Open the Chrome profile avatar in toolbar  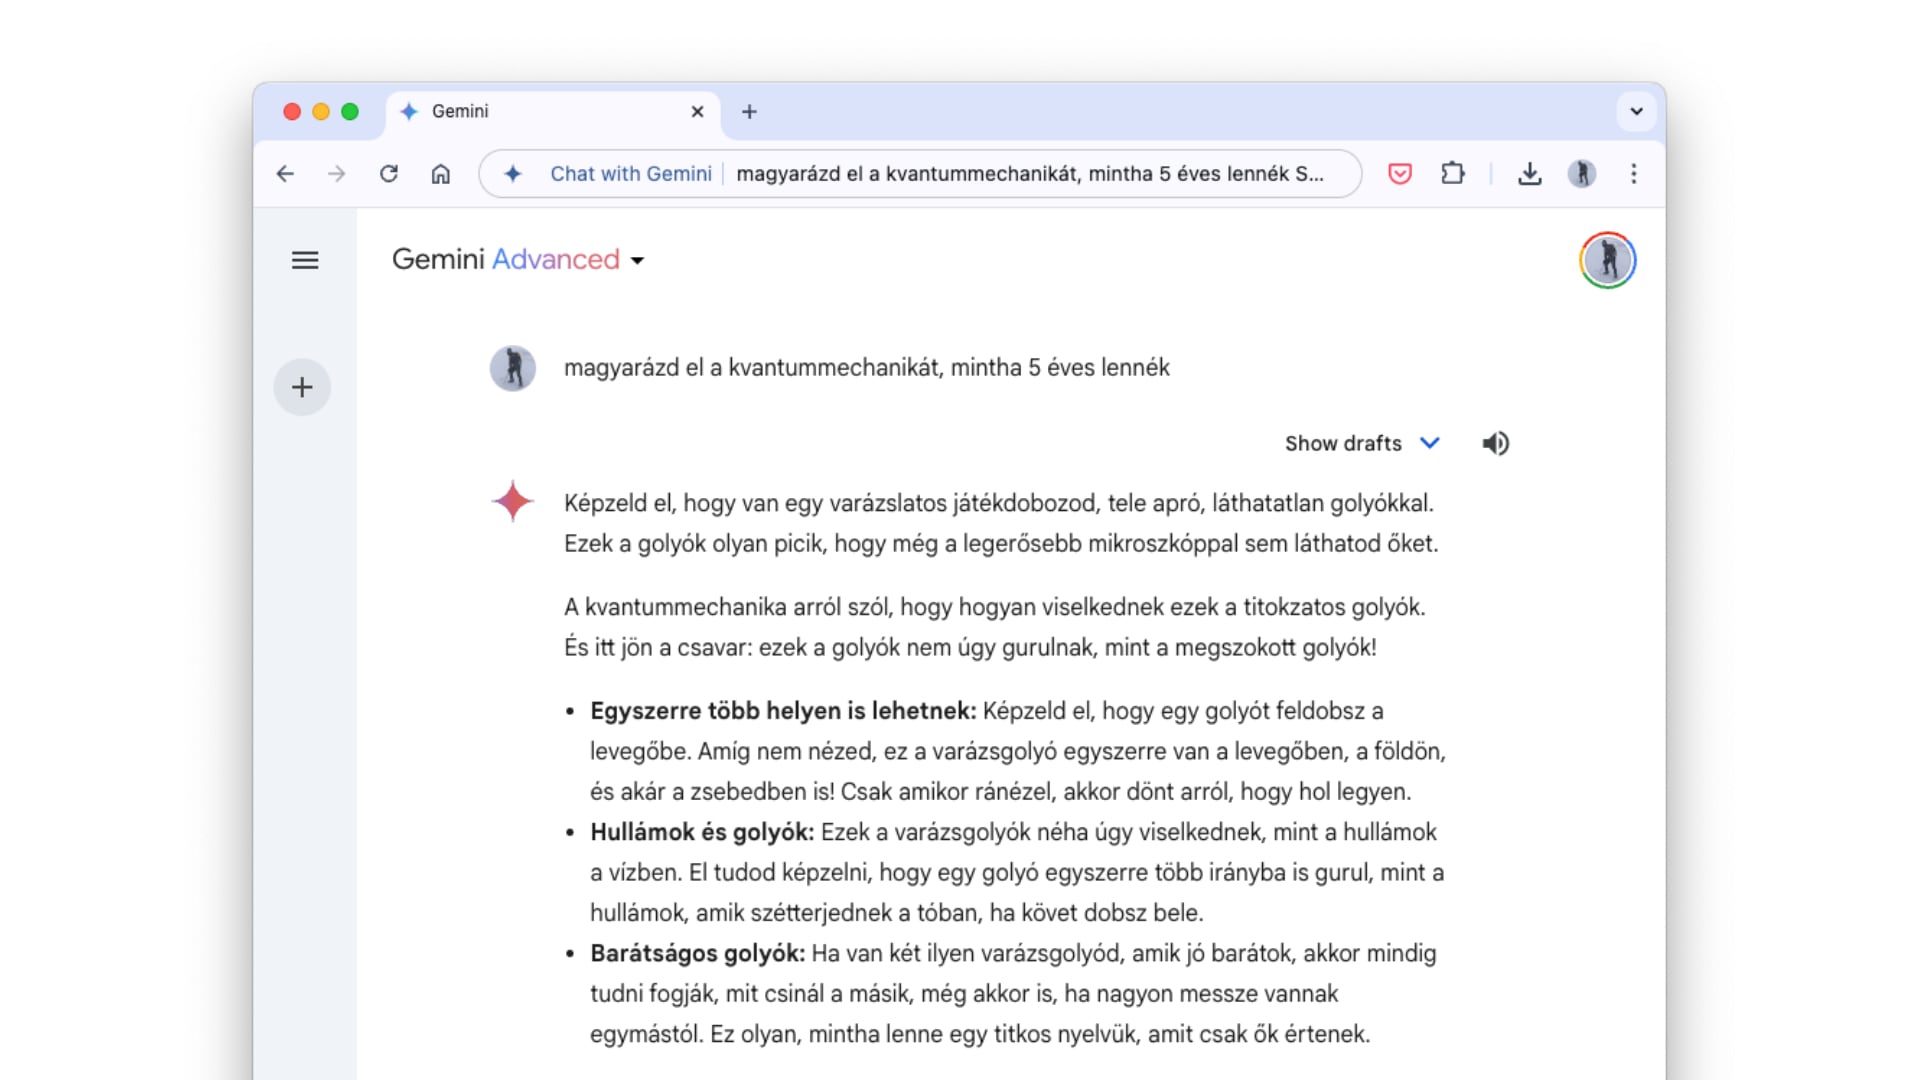pos(1582,174)
